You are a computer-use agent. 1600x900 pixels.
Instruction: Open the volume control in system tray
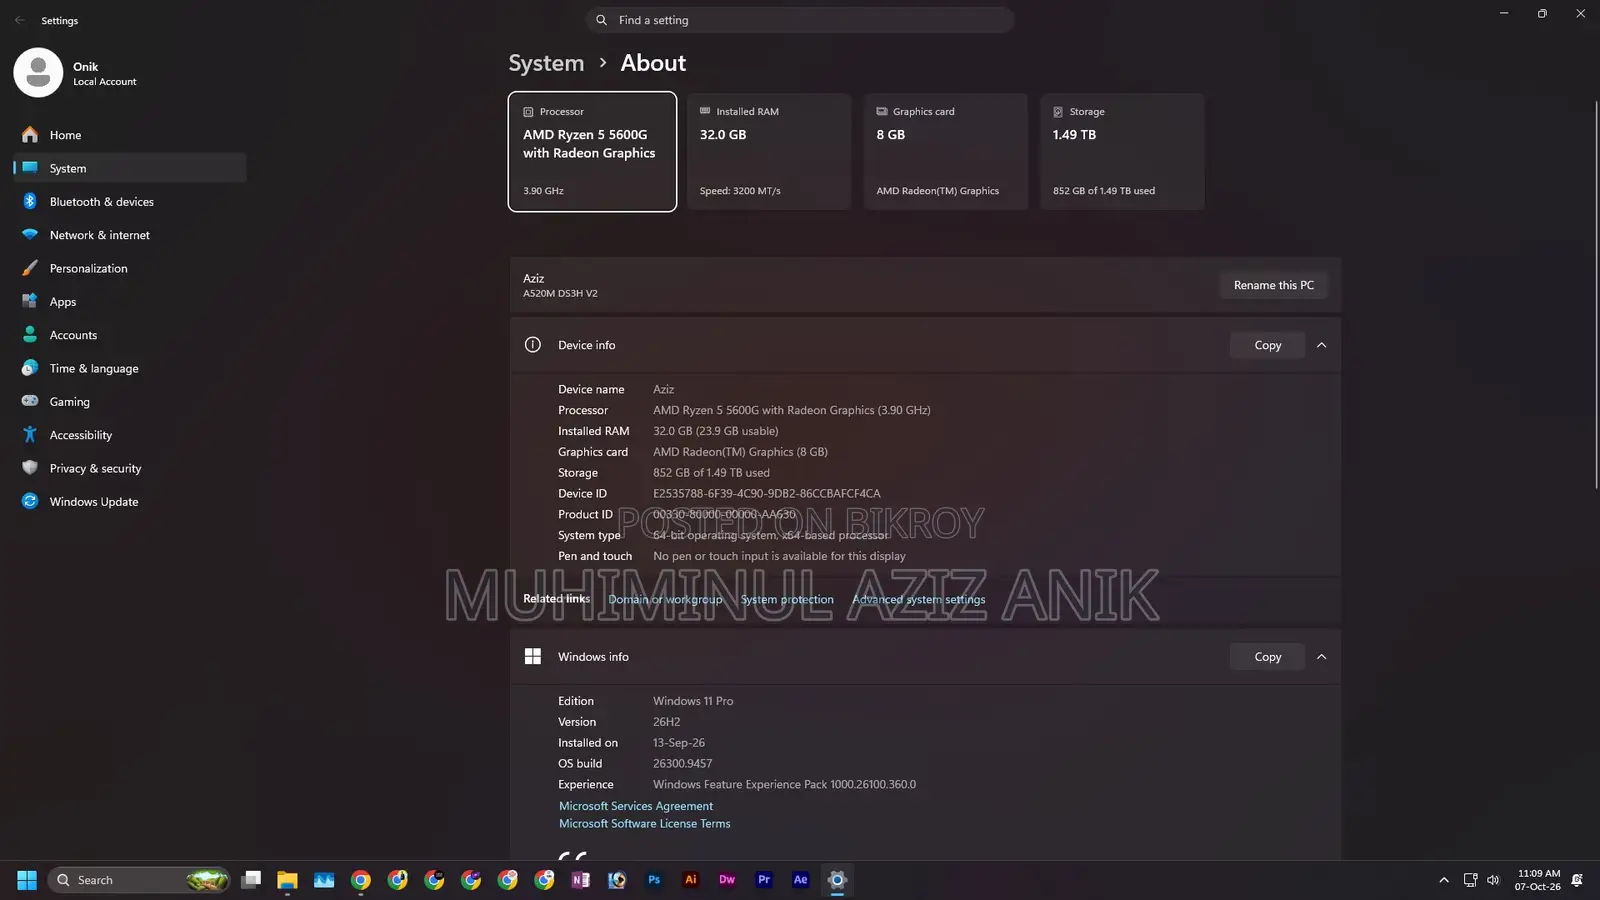1493,880
